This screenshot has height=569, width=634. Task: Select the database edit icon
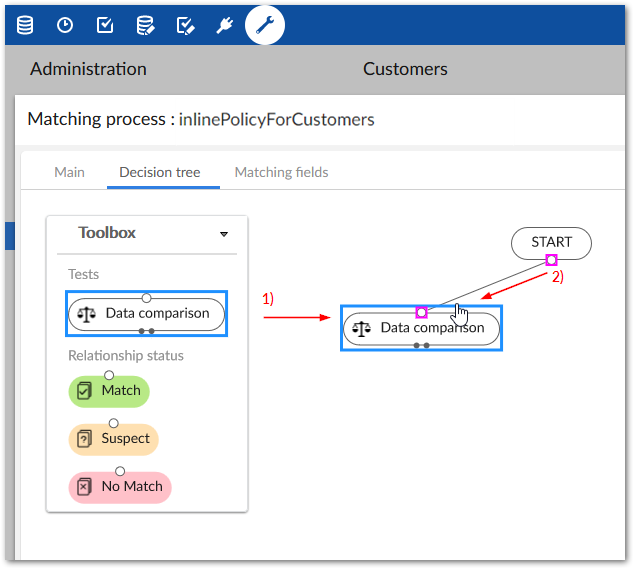(145, 25)
